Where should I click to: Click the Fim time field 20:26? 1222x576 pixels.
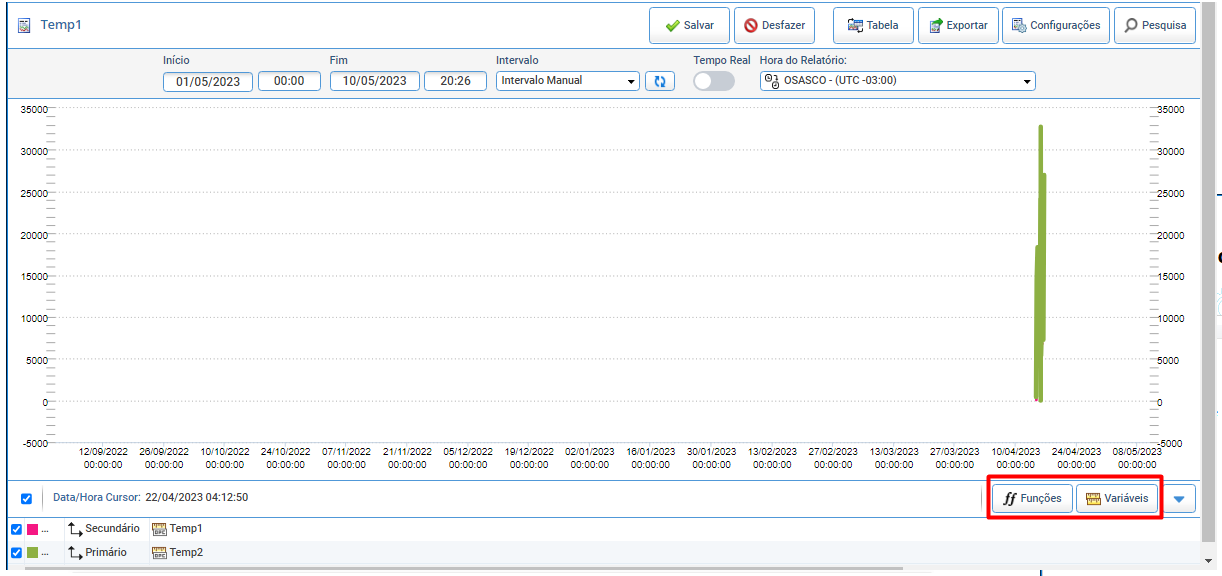[455, 81]
